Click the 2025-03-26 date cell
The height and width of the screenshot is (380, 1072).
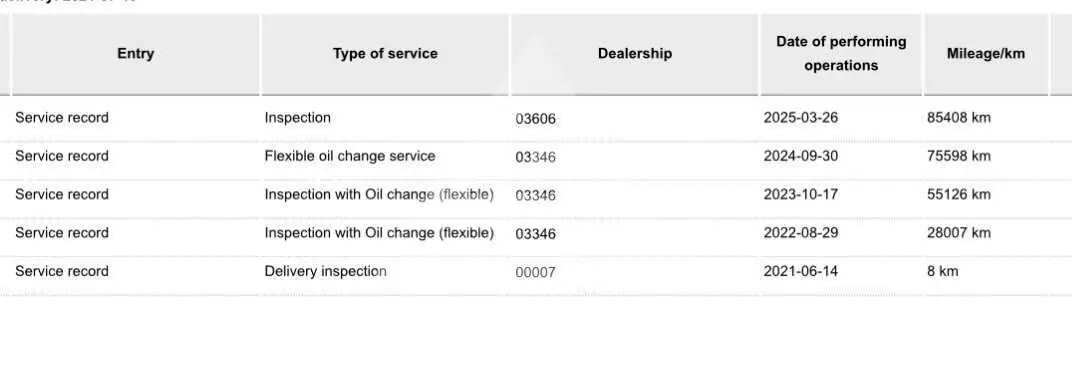(801, 118)
